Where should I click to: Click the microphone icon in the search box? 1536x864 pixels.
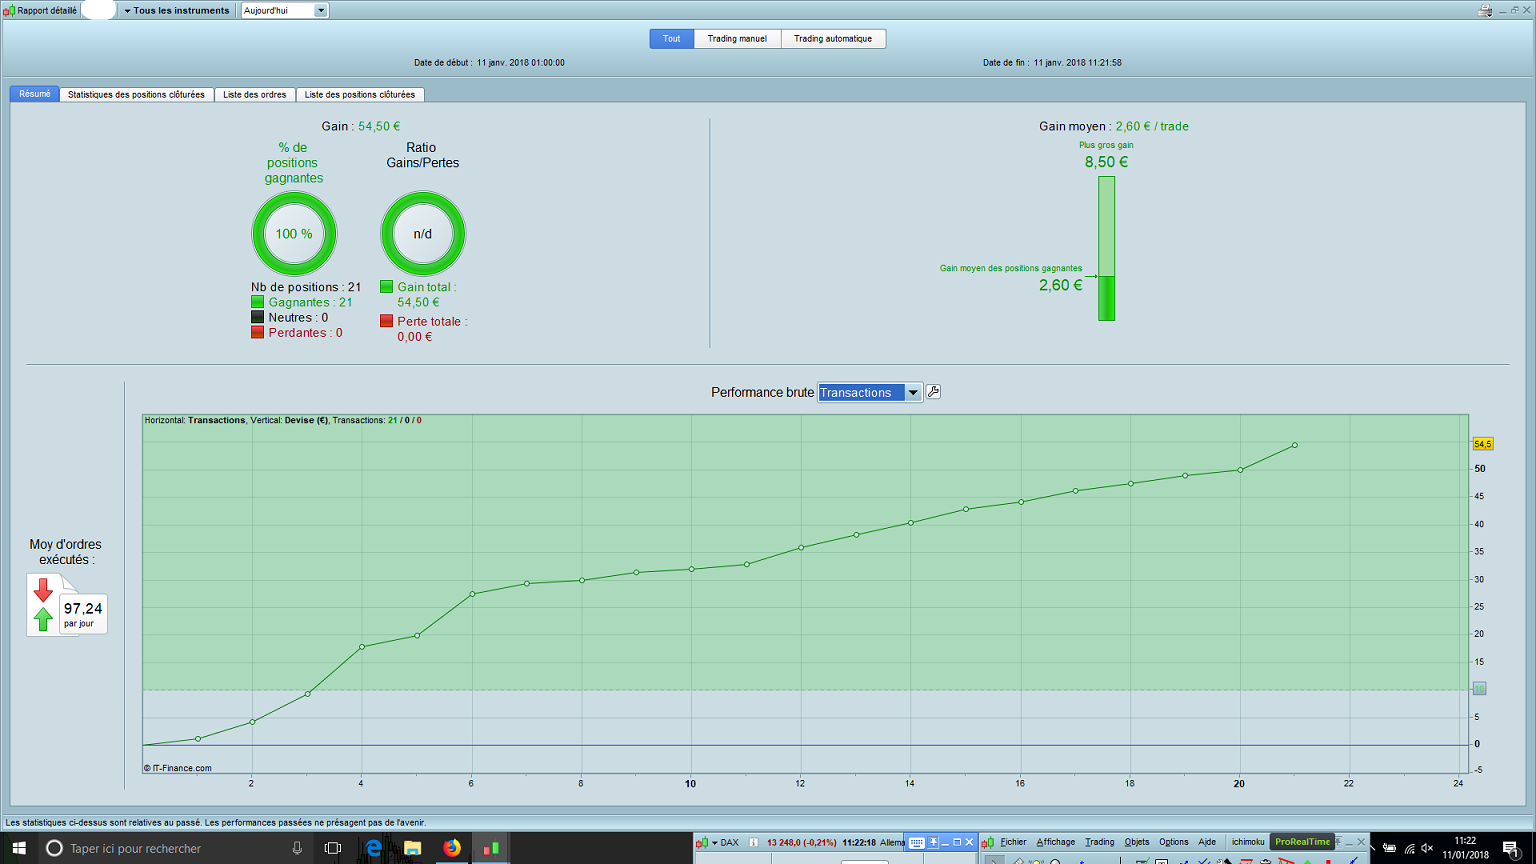297,848
